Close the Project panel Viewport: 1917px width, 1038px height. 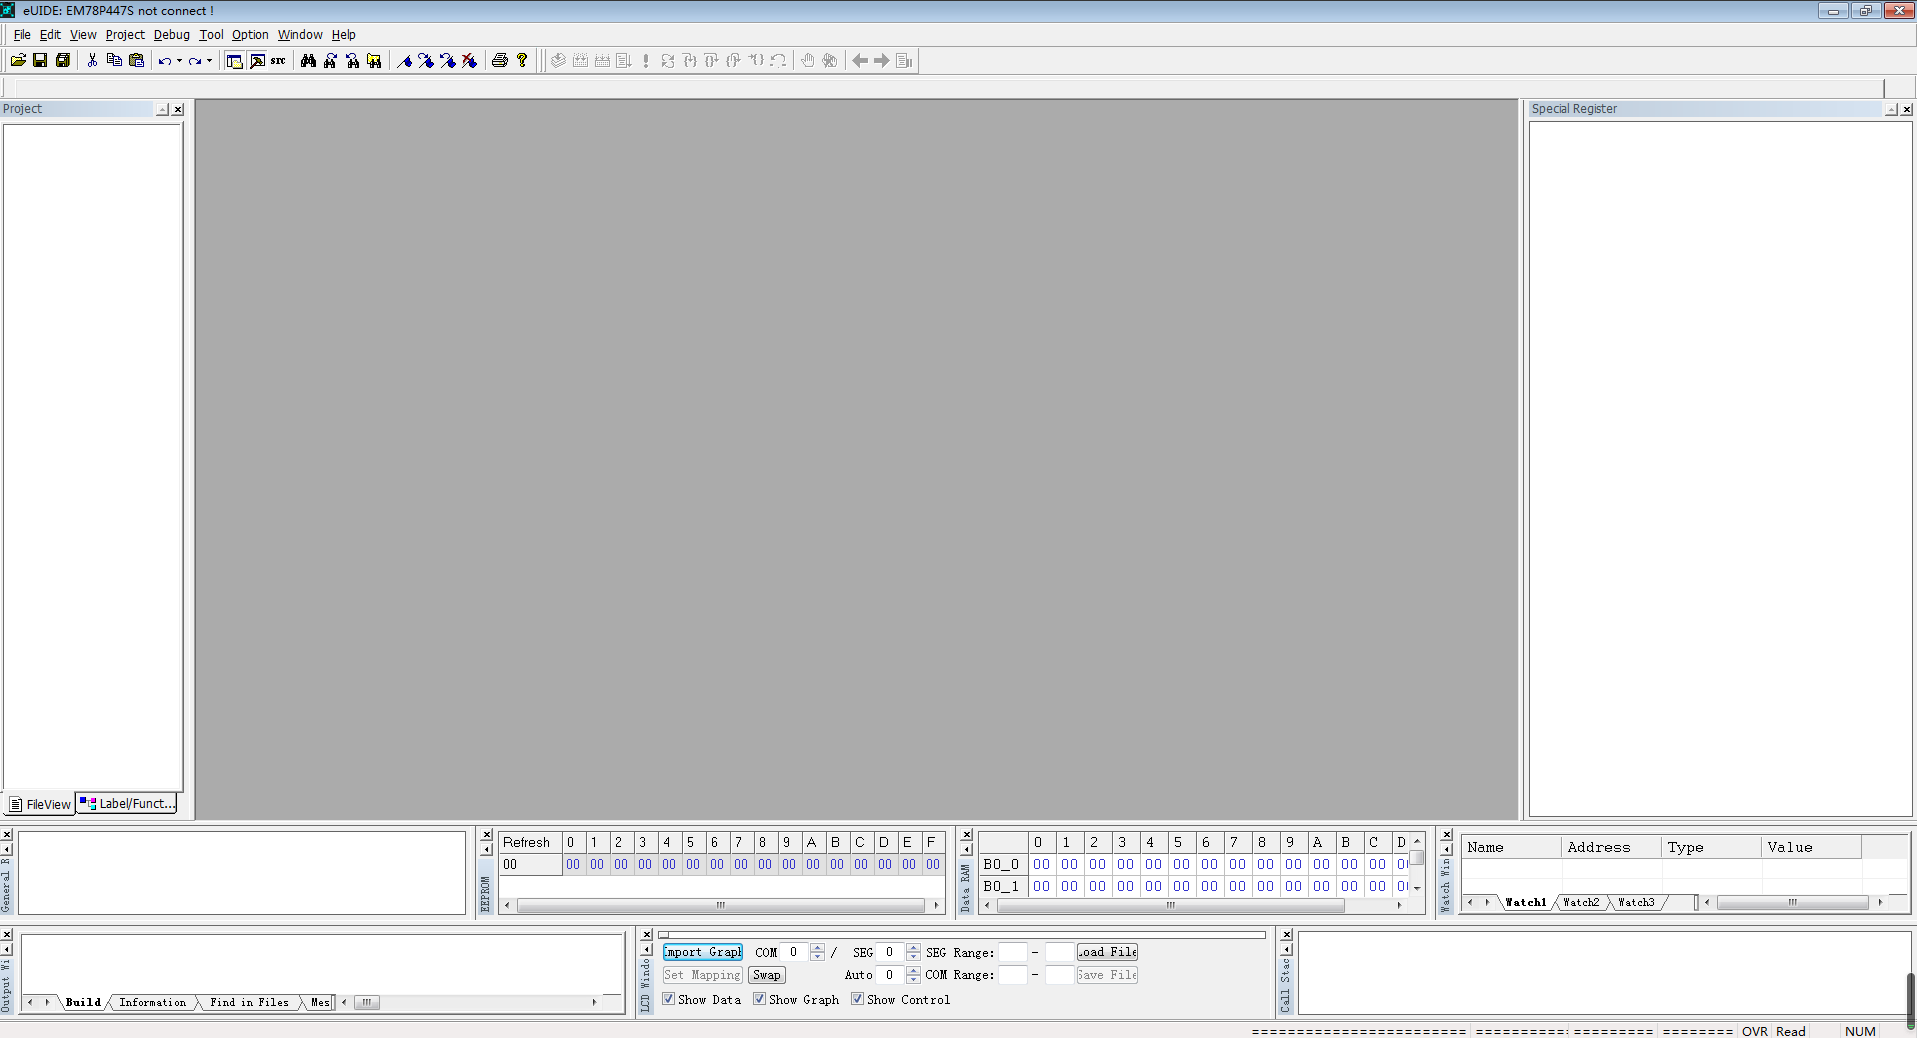(178, 110)
